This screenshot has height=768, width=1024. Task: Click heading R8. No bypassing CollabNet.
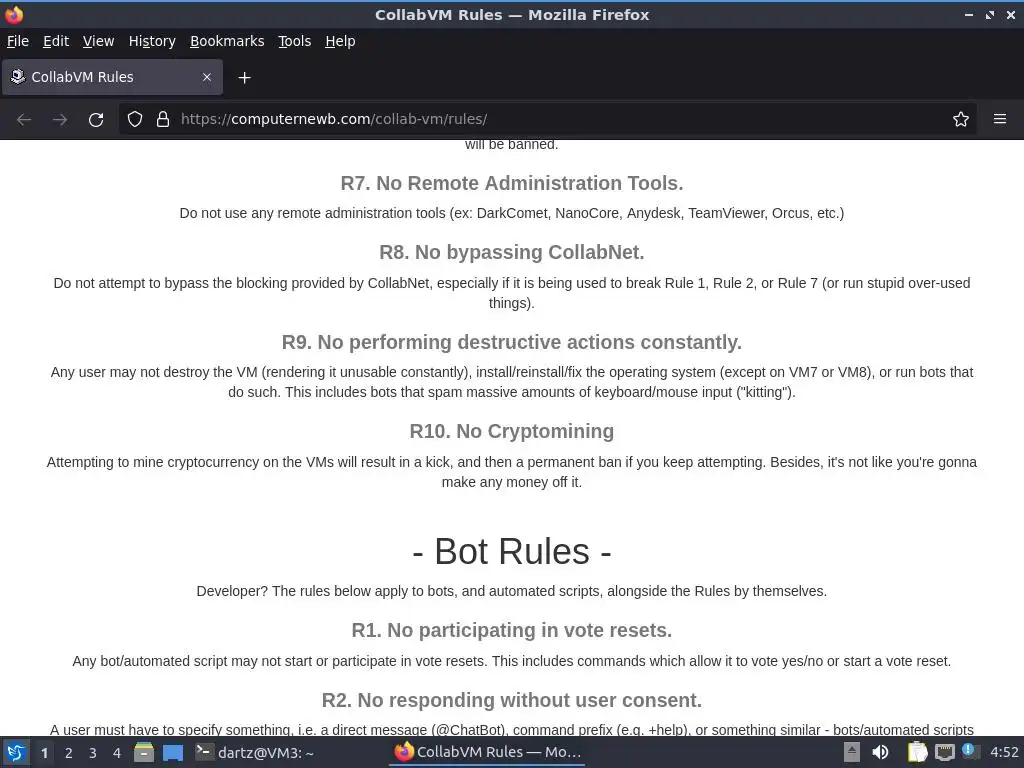click(x=512, y=252)
